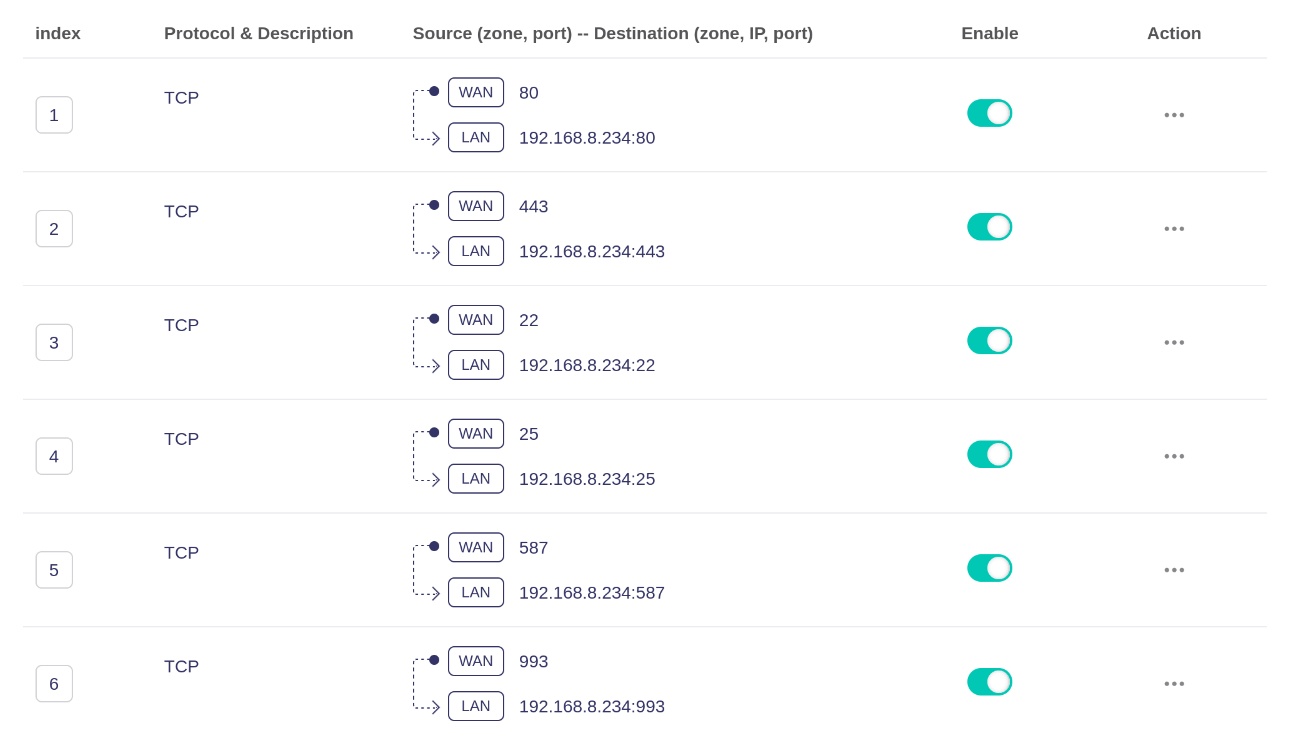Open action menu for port 80 rule
Screen dimensions: 1291x738
coord(1174,115)
